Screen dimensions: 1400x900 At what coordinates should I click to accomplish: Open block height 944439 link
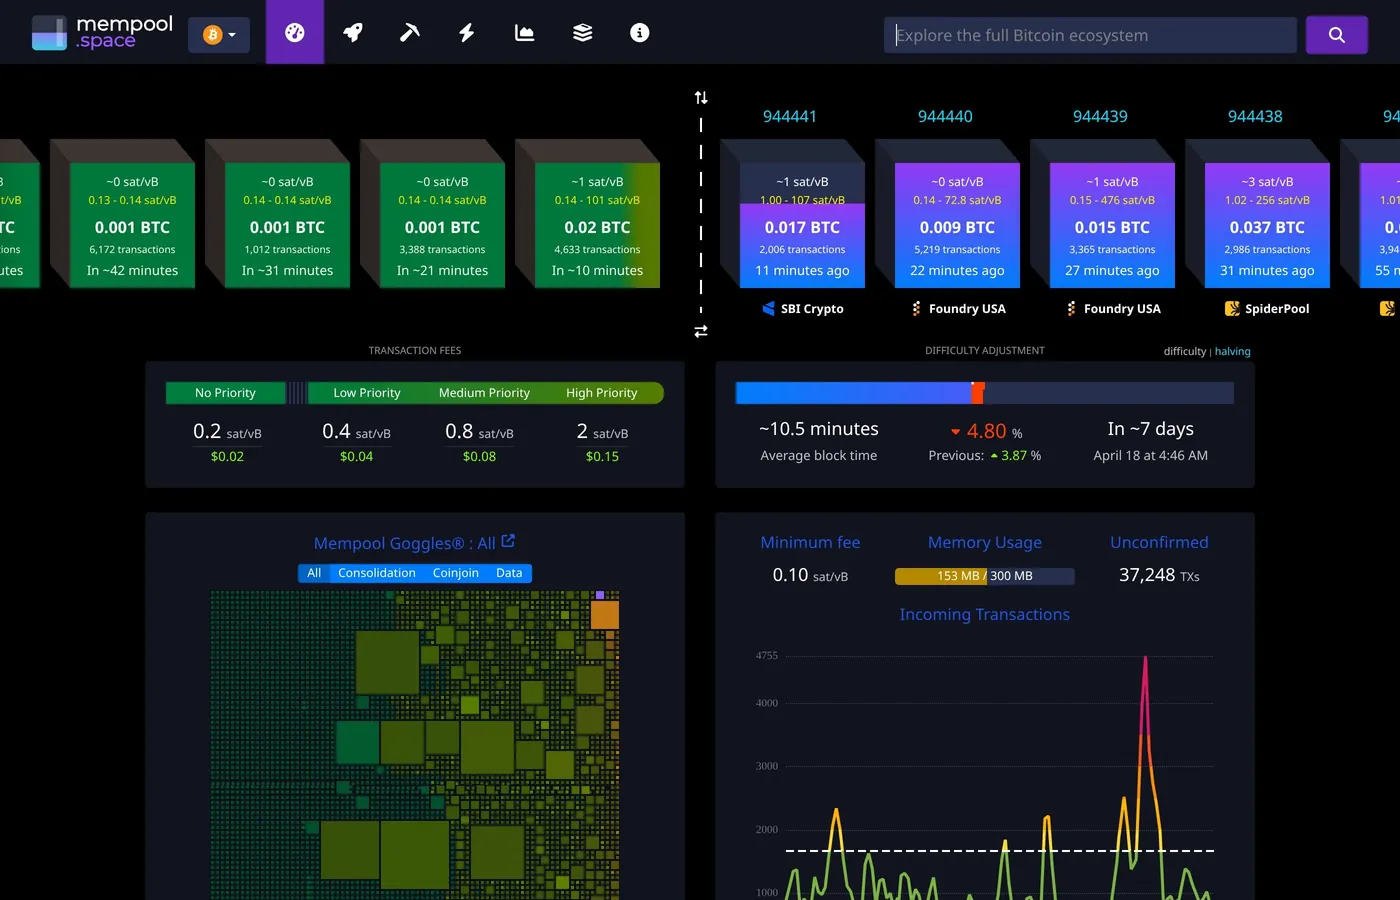point(1100,116)
